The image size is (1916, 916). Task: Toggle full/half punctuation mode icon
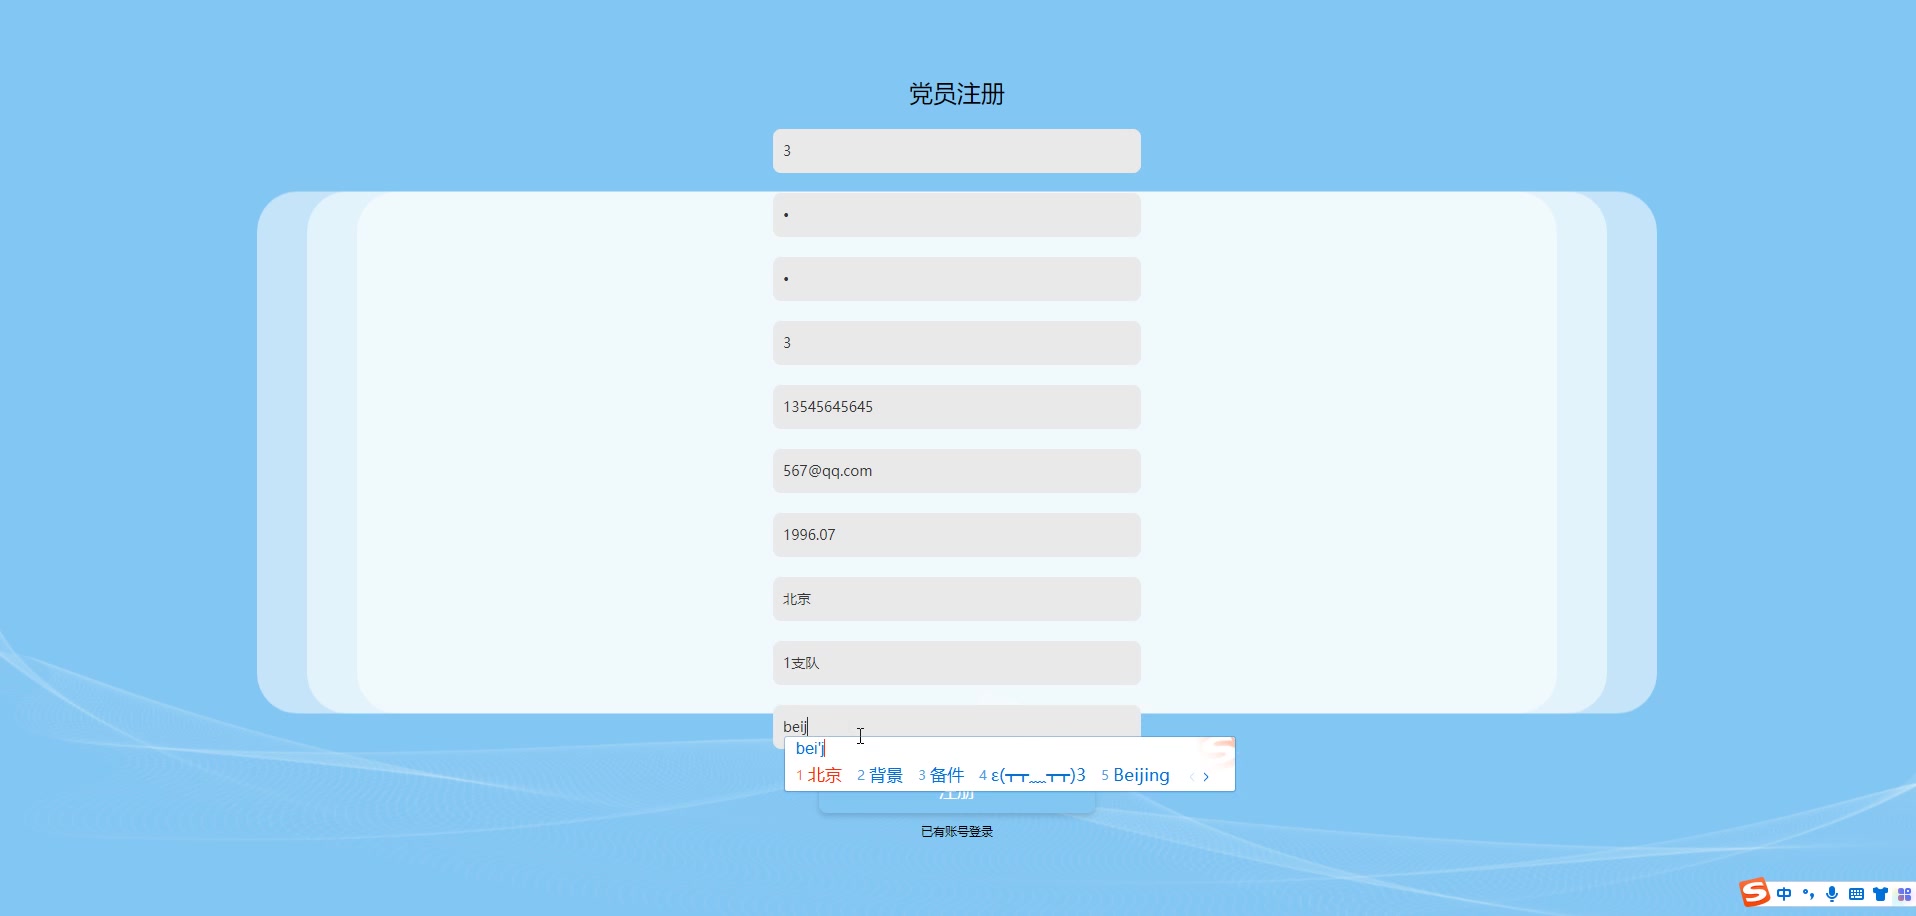1808,893
